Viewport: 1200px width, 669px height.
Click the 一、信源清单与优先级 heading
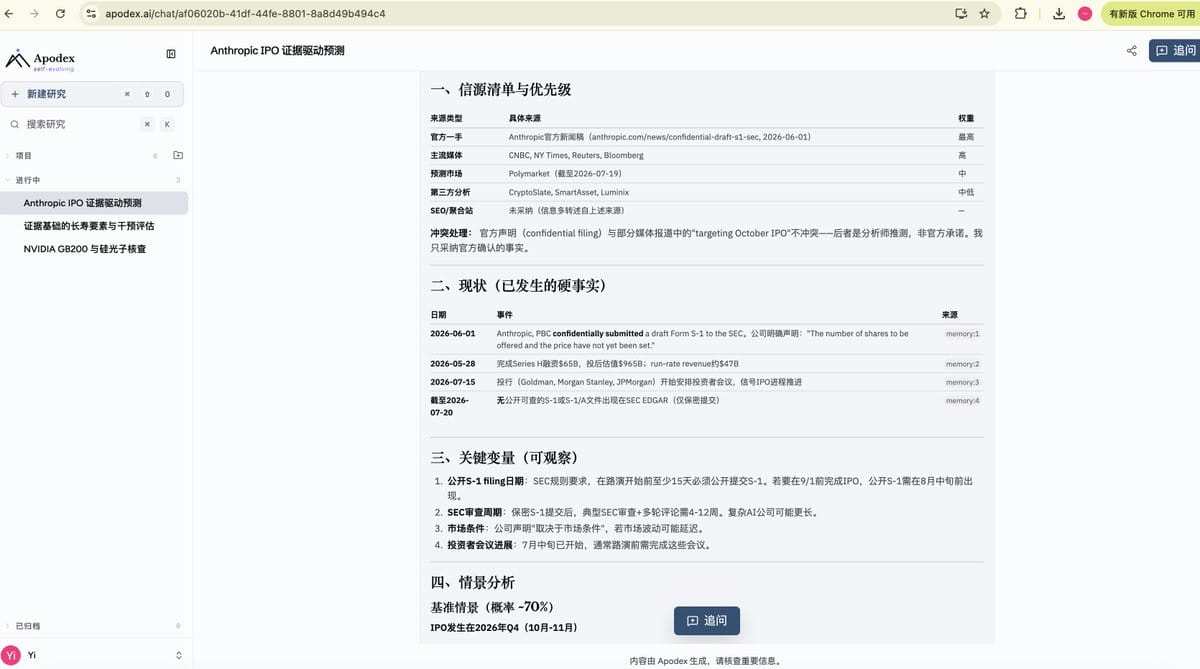[500, 89]
